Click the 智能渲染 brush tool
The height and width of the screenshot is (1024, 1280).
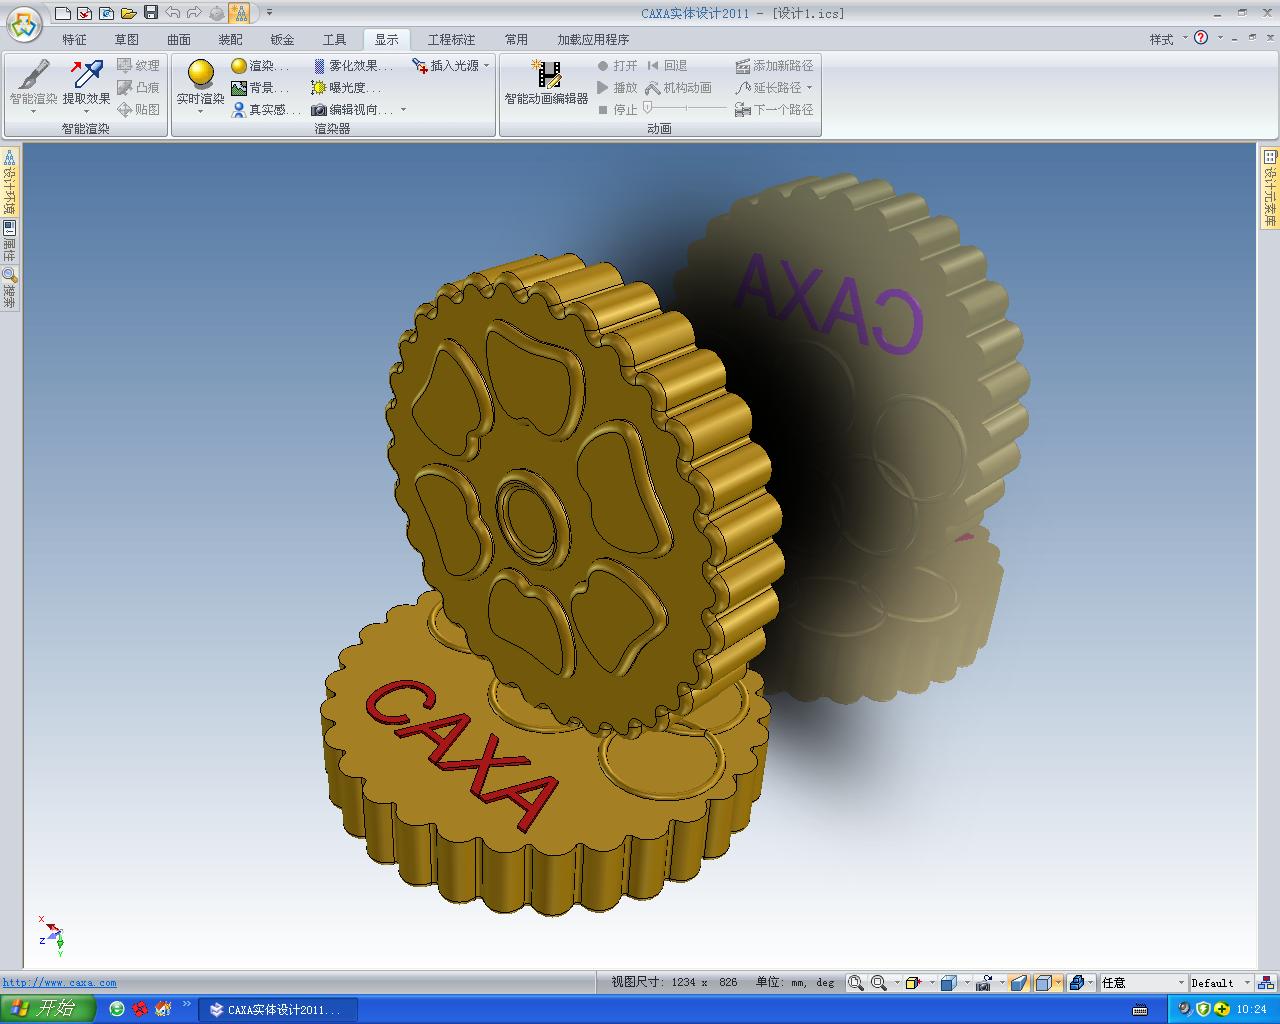(x=33, y=80)
